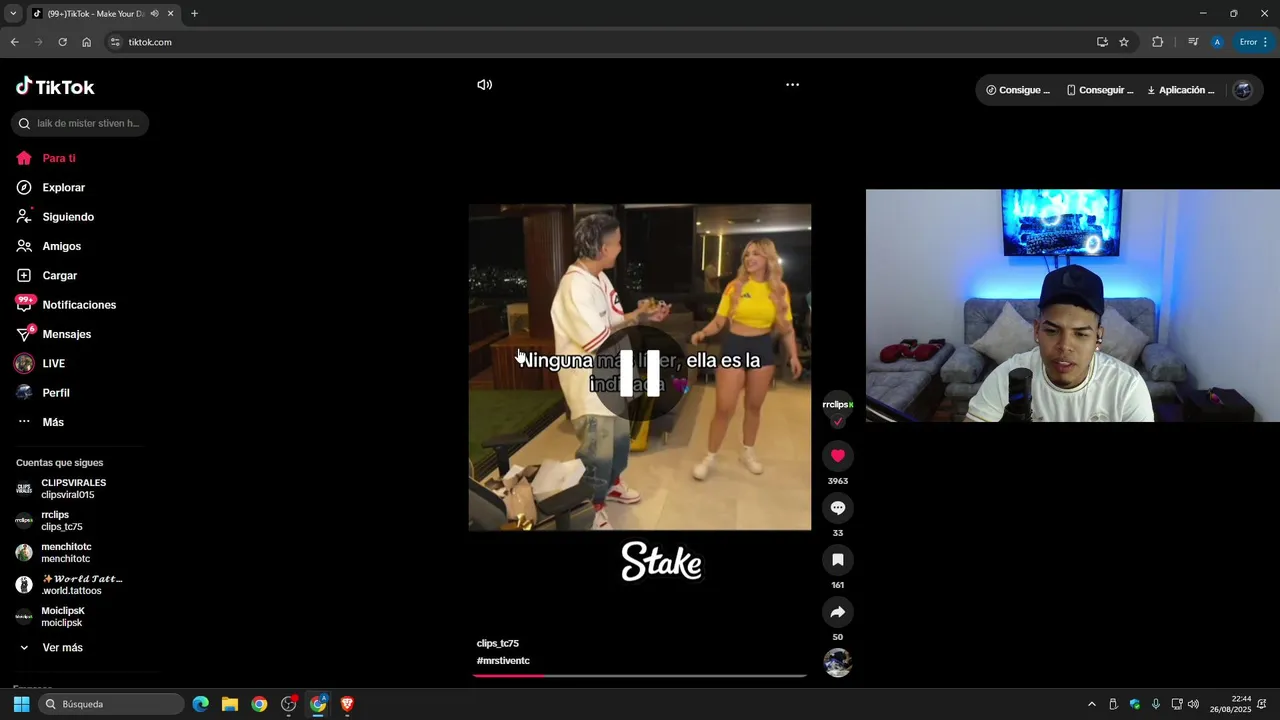Bookmark this page with star icon
The image size is (1280, 720).
pos(1124,42)
